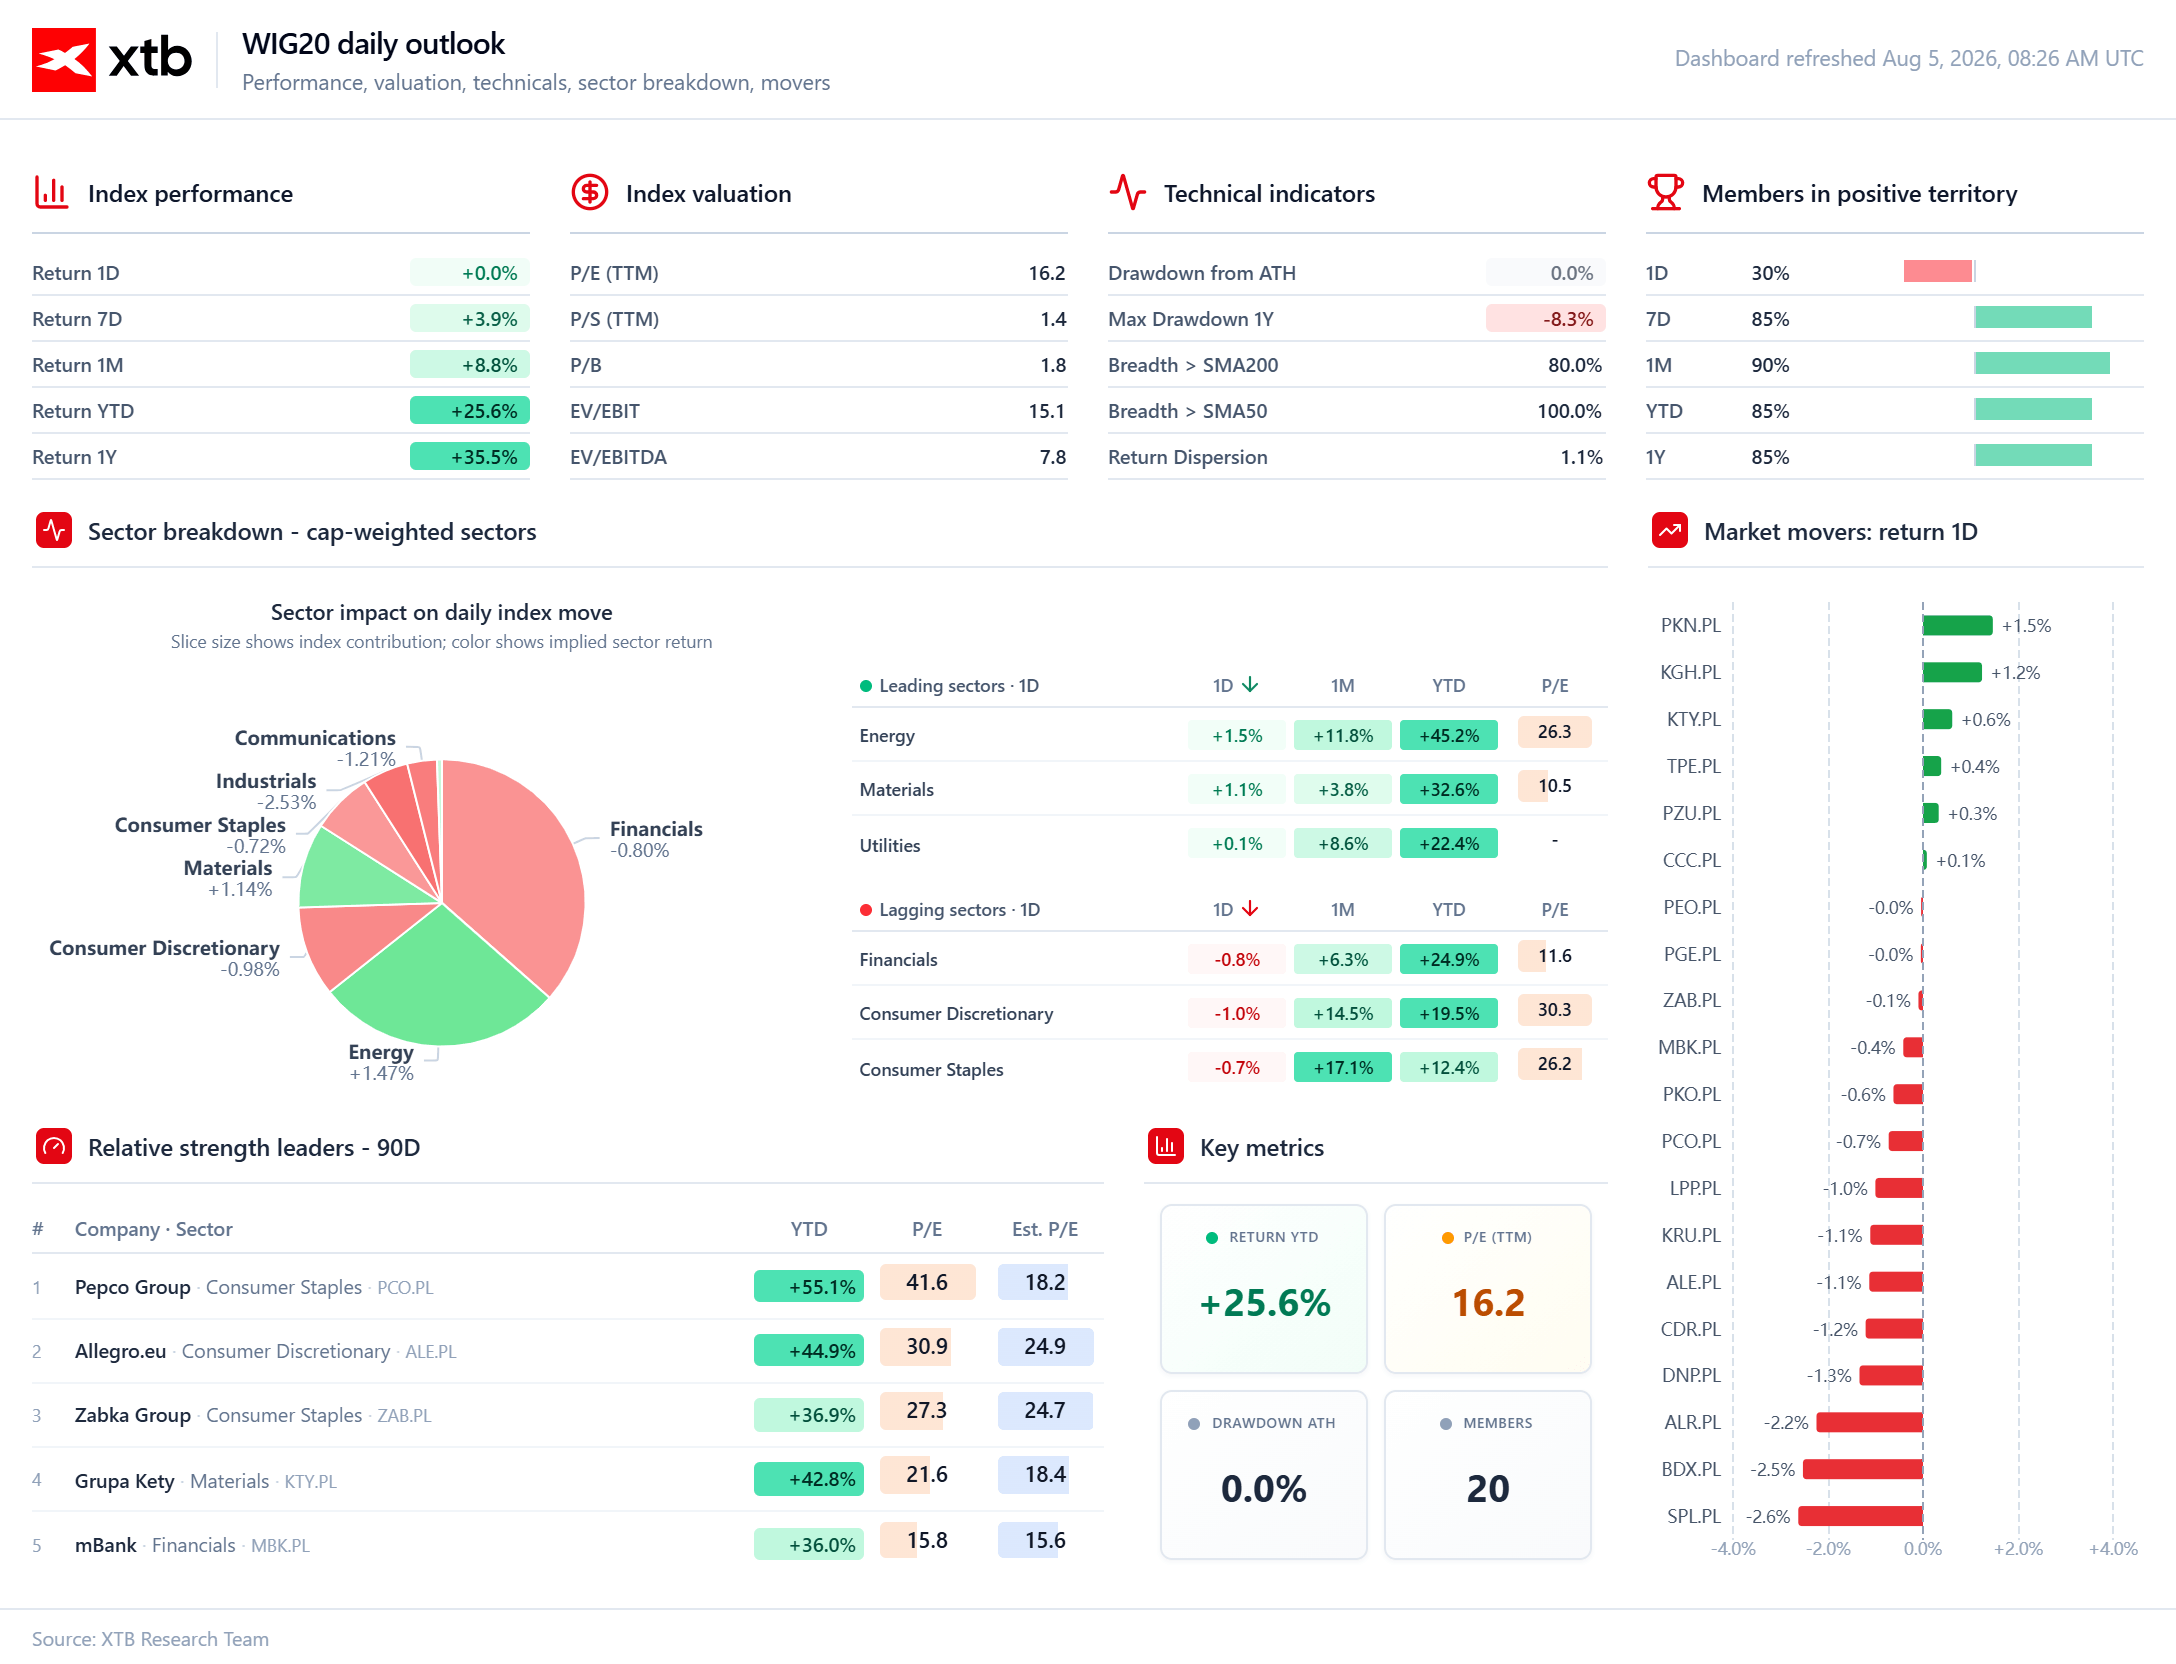The height and width of the screenshot is (1664, 2176).
Task: Click the Energy YTD +45.2% cell
Action: [x=1449, y=736]
